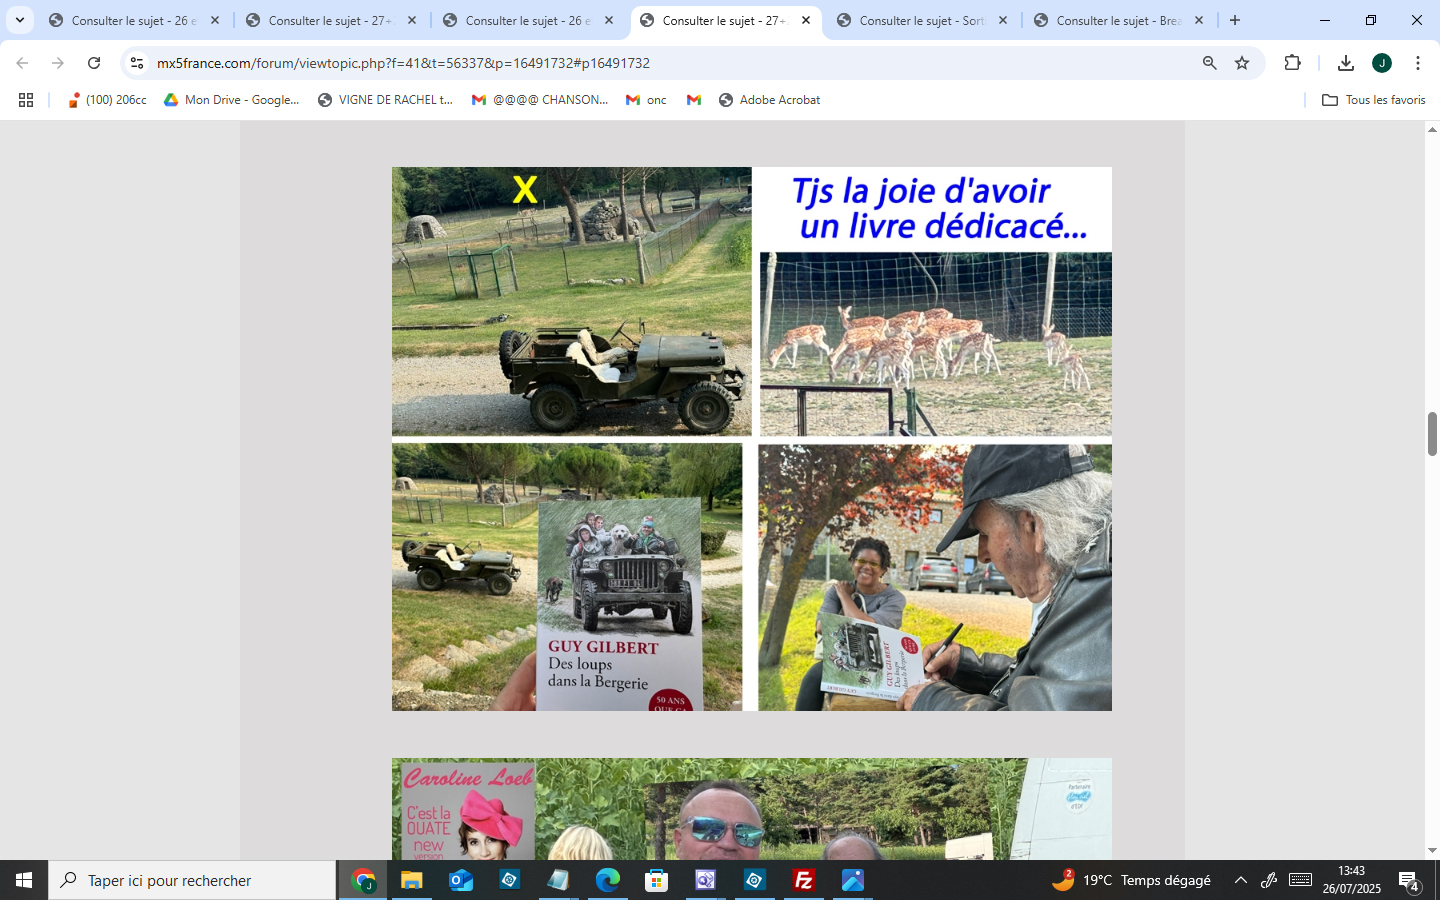Expand the tab search dropdown arrow
This screenshot has height=900, width=1440.
19,20
